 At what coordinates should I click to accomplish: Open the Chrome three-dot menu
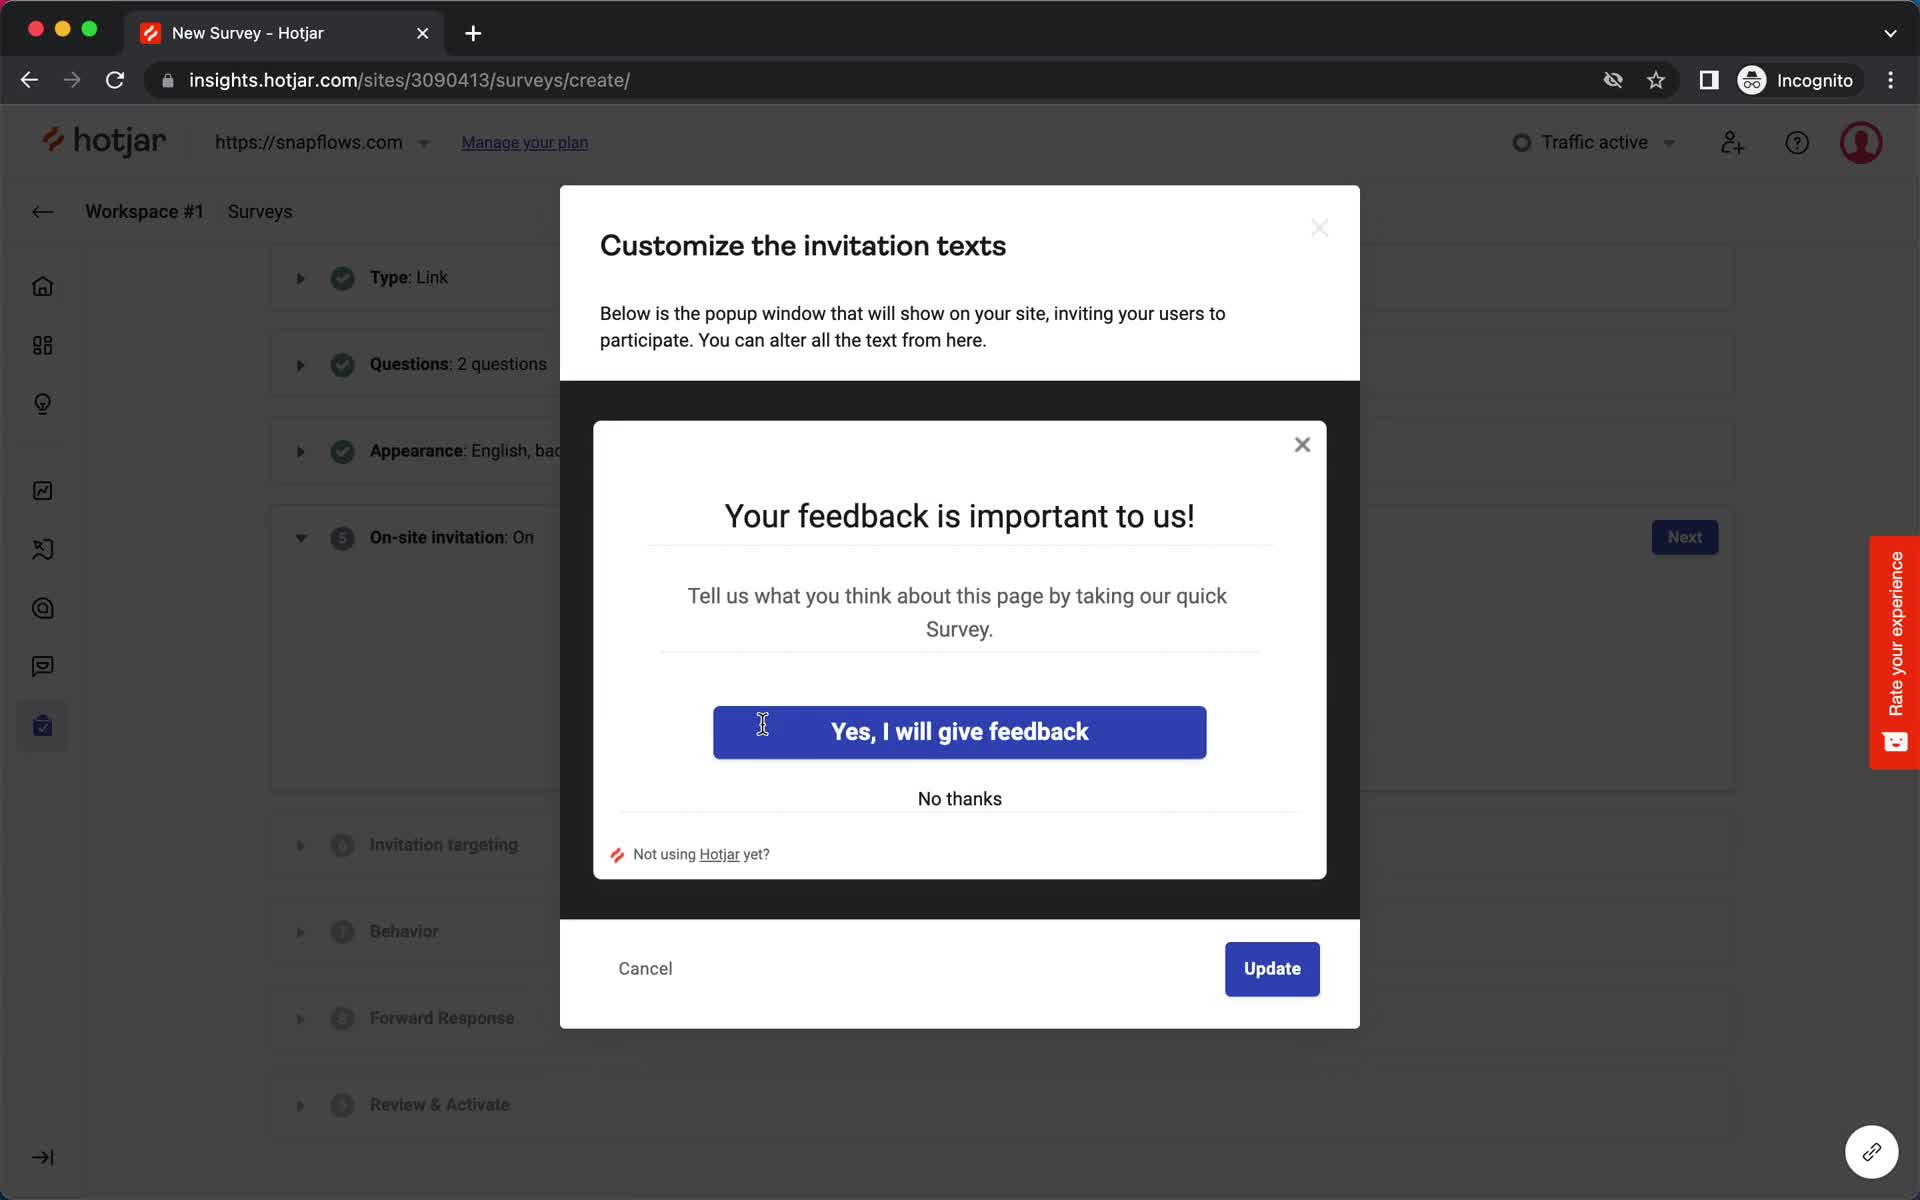click(1890, 80)
